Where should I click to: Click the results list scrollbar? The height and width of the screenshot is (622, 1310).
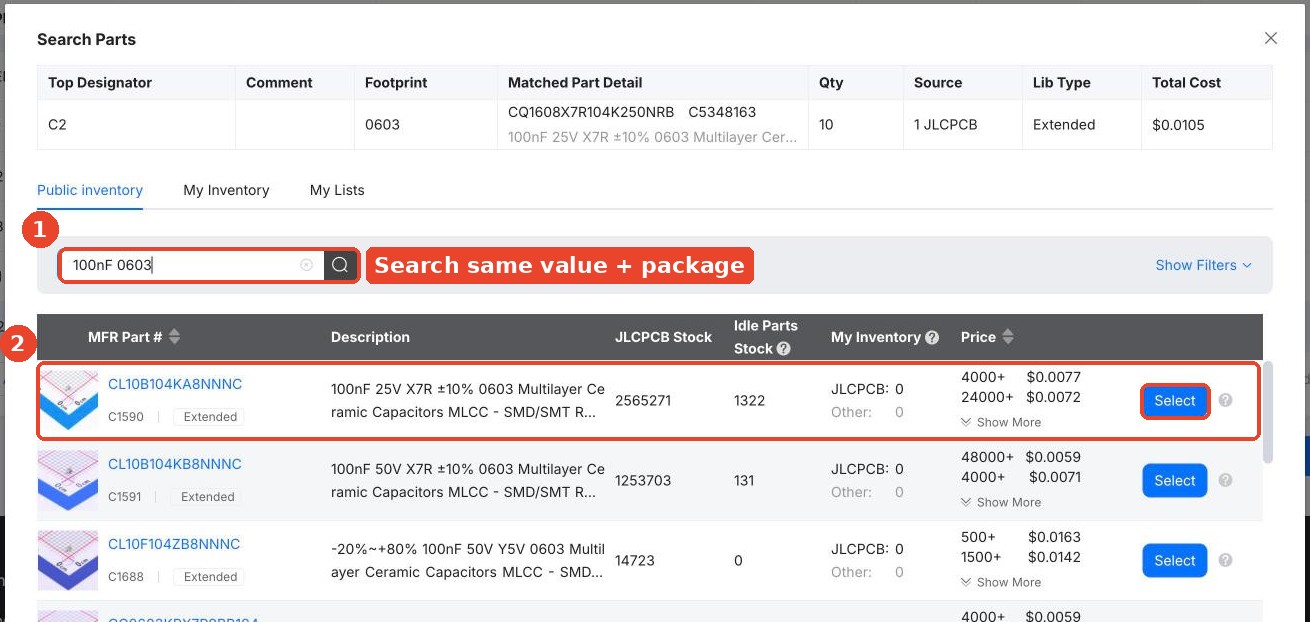(1268, 412)
